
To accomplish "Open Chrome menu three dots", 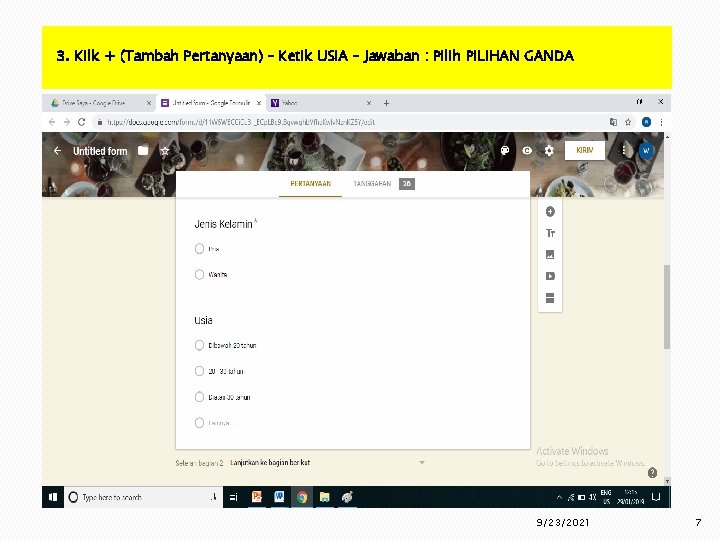I will [x=661, y=122].
